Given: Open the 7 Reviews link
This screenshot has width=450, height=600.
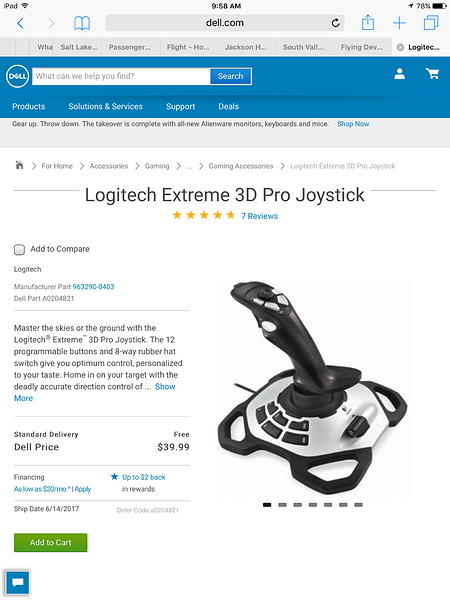Looking at the screenshot, I should pyautogui.click(x=259, y=216).
